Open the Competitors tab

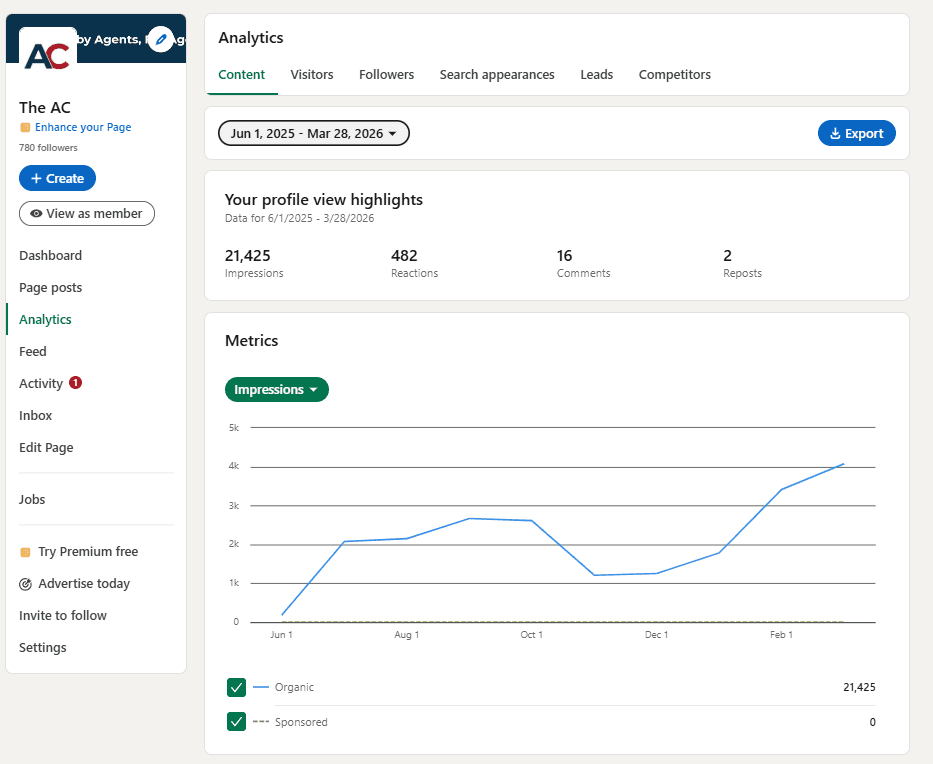[x=674, y=74]
